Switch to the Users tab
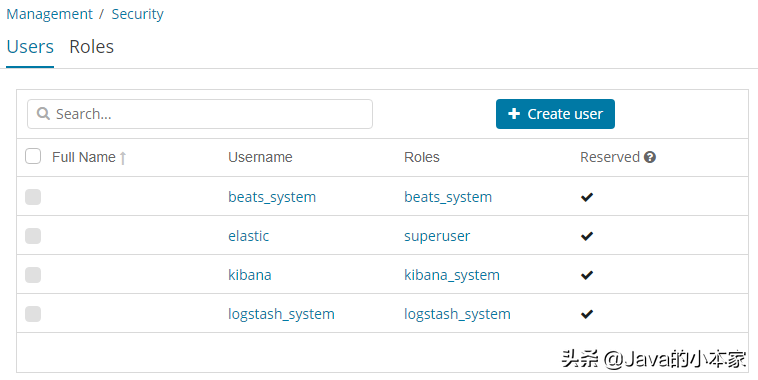This screenshot has width=758, height=380. coord(30,47)
